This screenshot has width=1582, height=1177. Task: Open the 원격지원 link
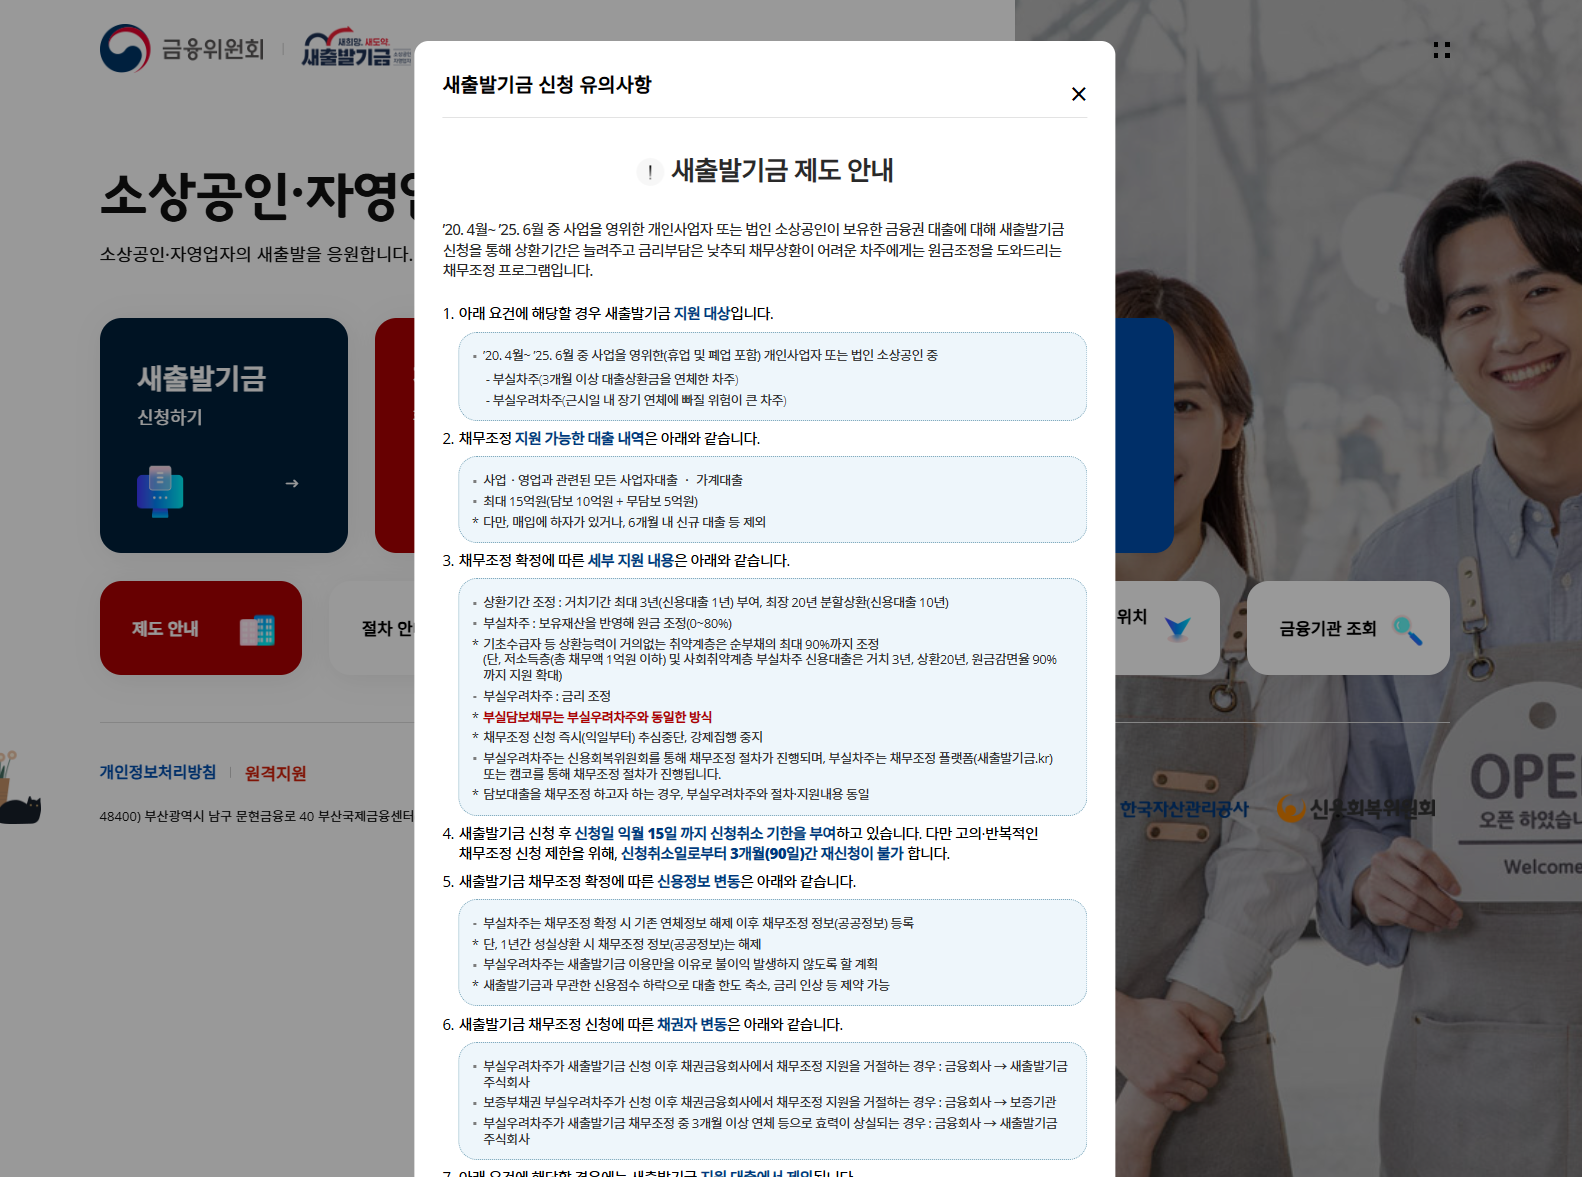(x=276, y=773)
